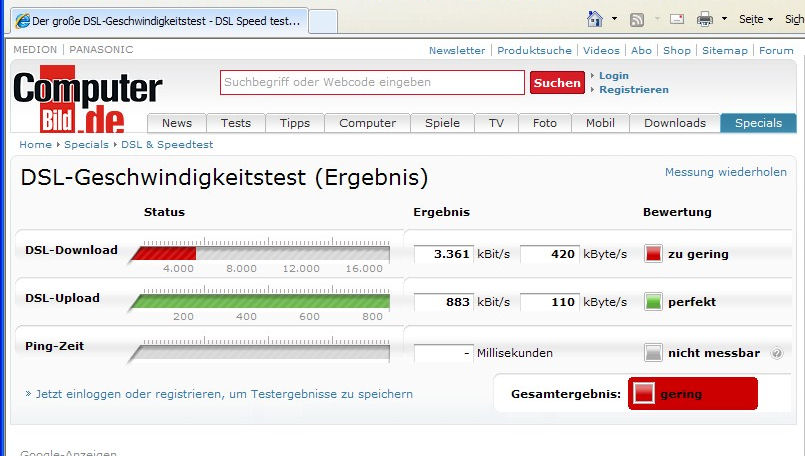The height and width of the screenshot is (456, 805).
Task: Click the read mail envelope icon
Action: click(x=677, y=19)
